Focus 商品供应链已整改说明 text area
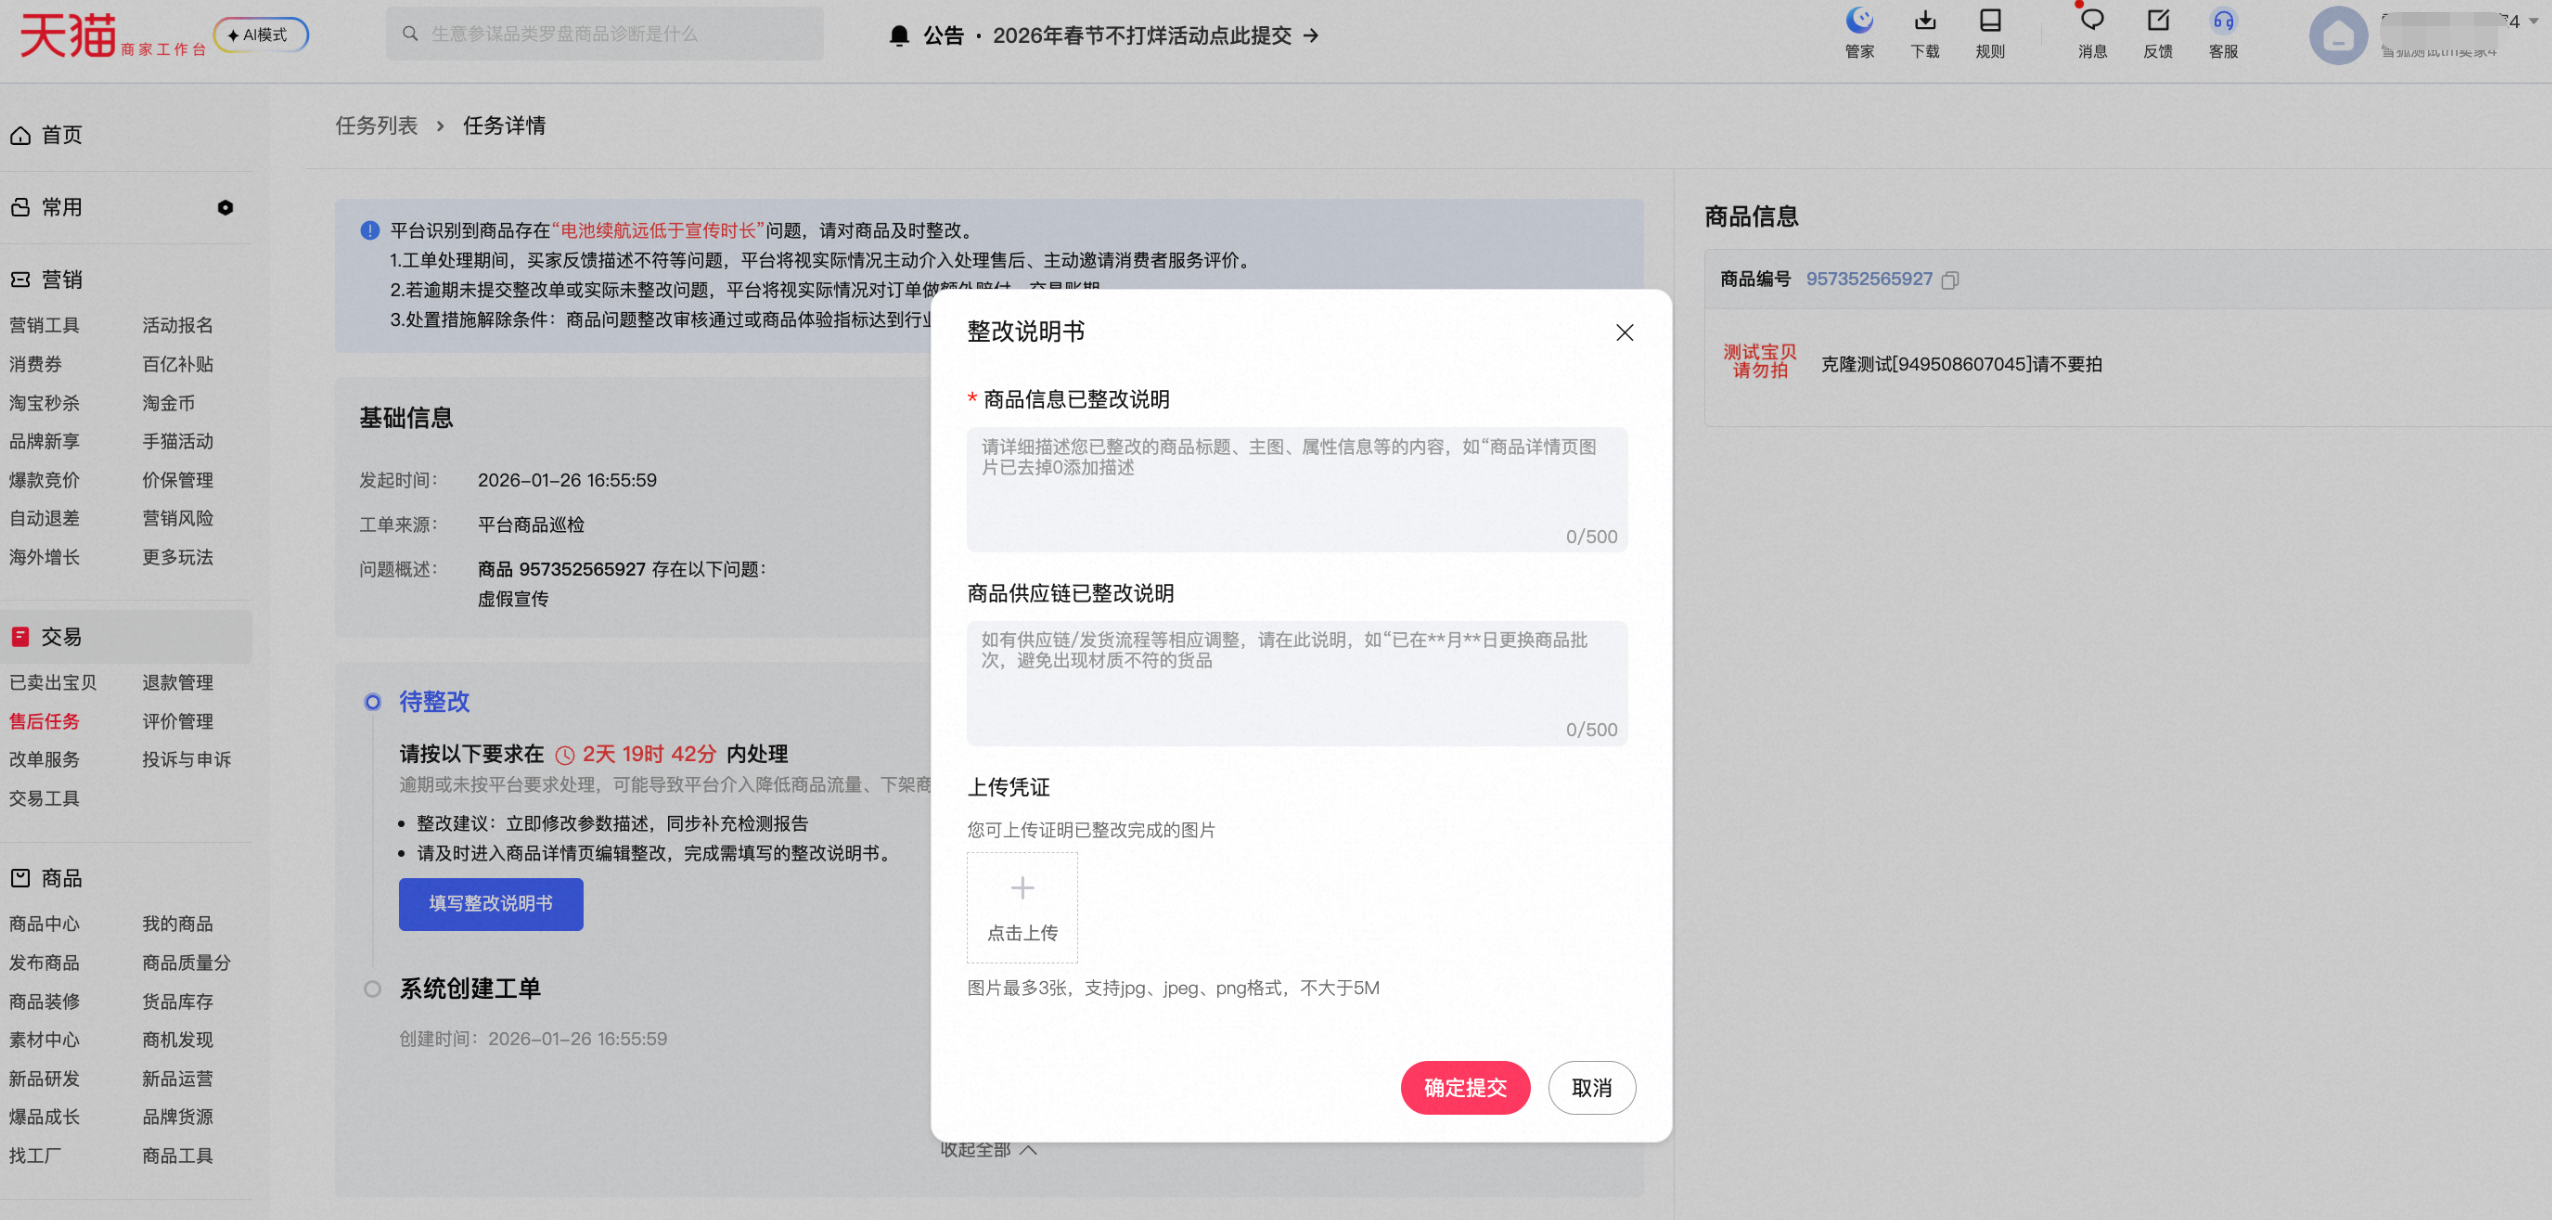Image resolution: width=2552 pixels, height=1220 pixels. (1297, 683)
